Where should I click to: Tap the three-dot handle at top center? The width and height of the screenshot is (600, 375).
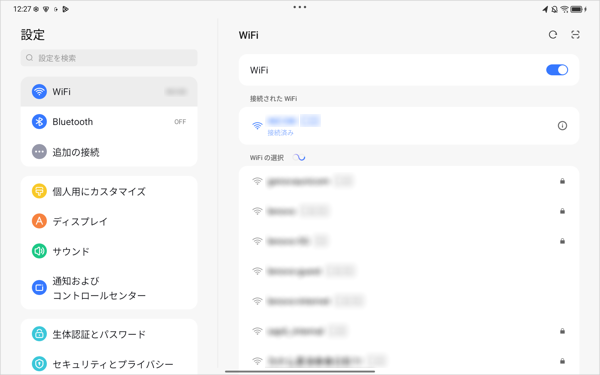[300, 7]
